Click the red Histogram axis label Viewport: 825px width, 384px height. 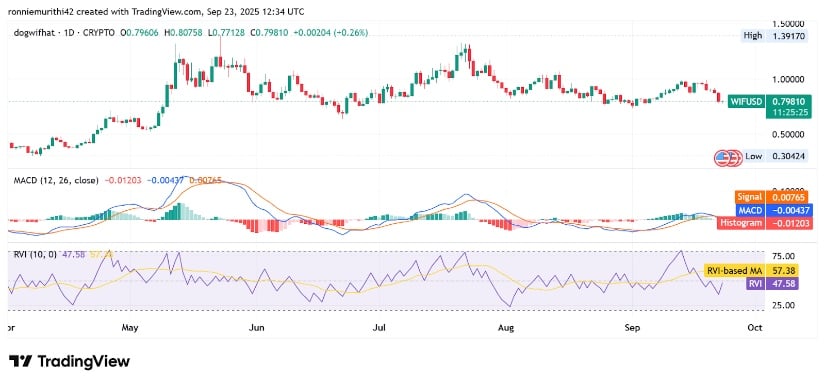pos(741,223)
